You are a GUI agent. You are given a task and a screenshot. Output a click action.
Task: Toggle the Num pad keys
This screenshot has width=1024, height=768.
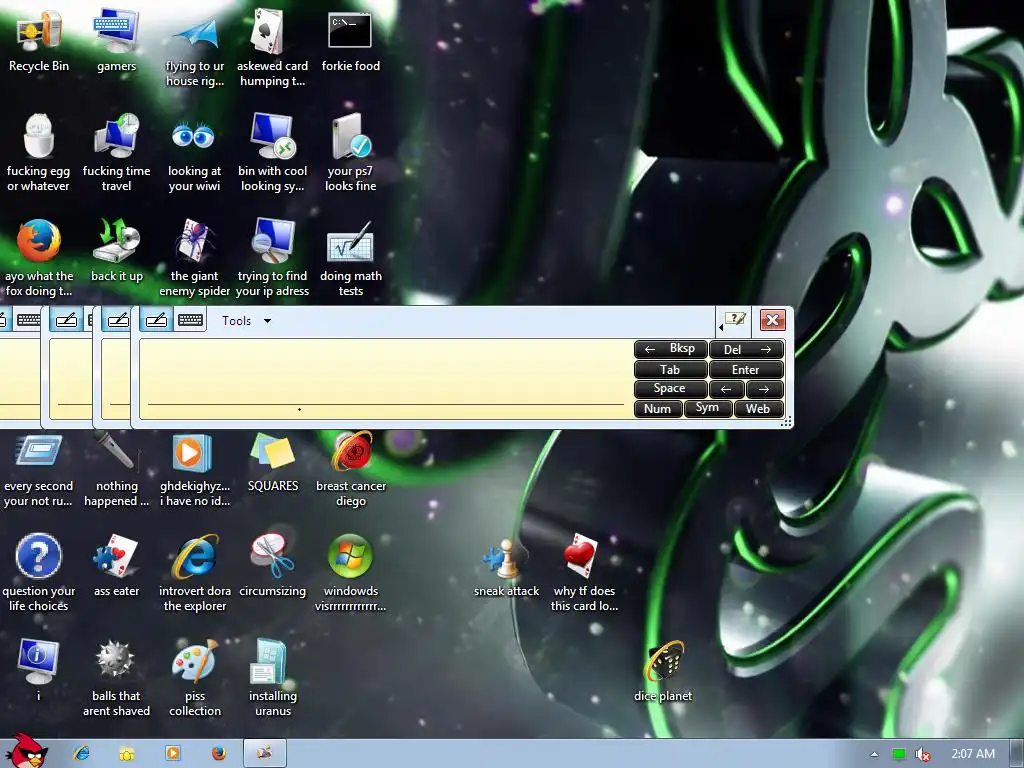pyautogui.click(x=658, y=409)
